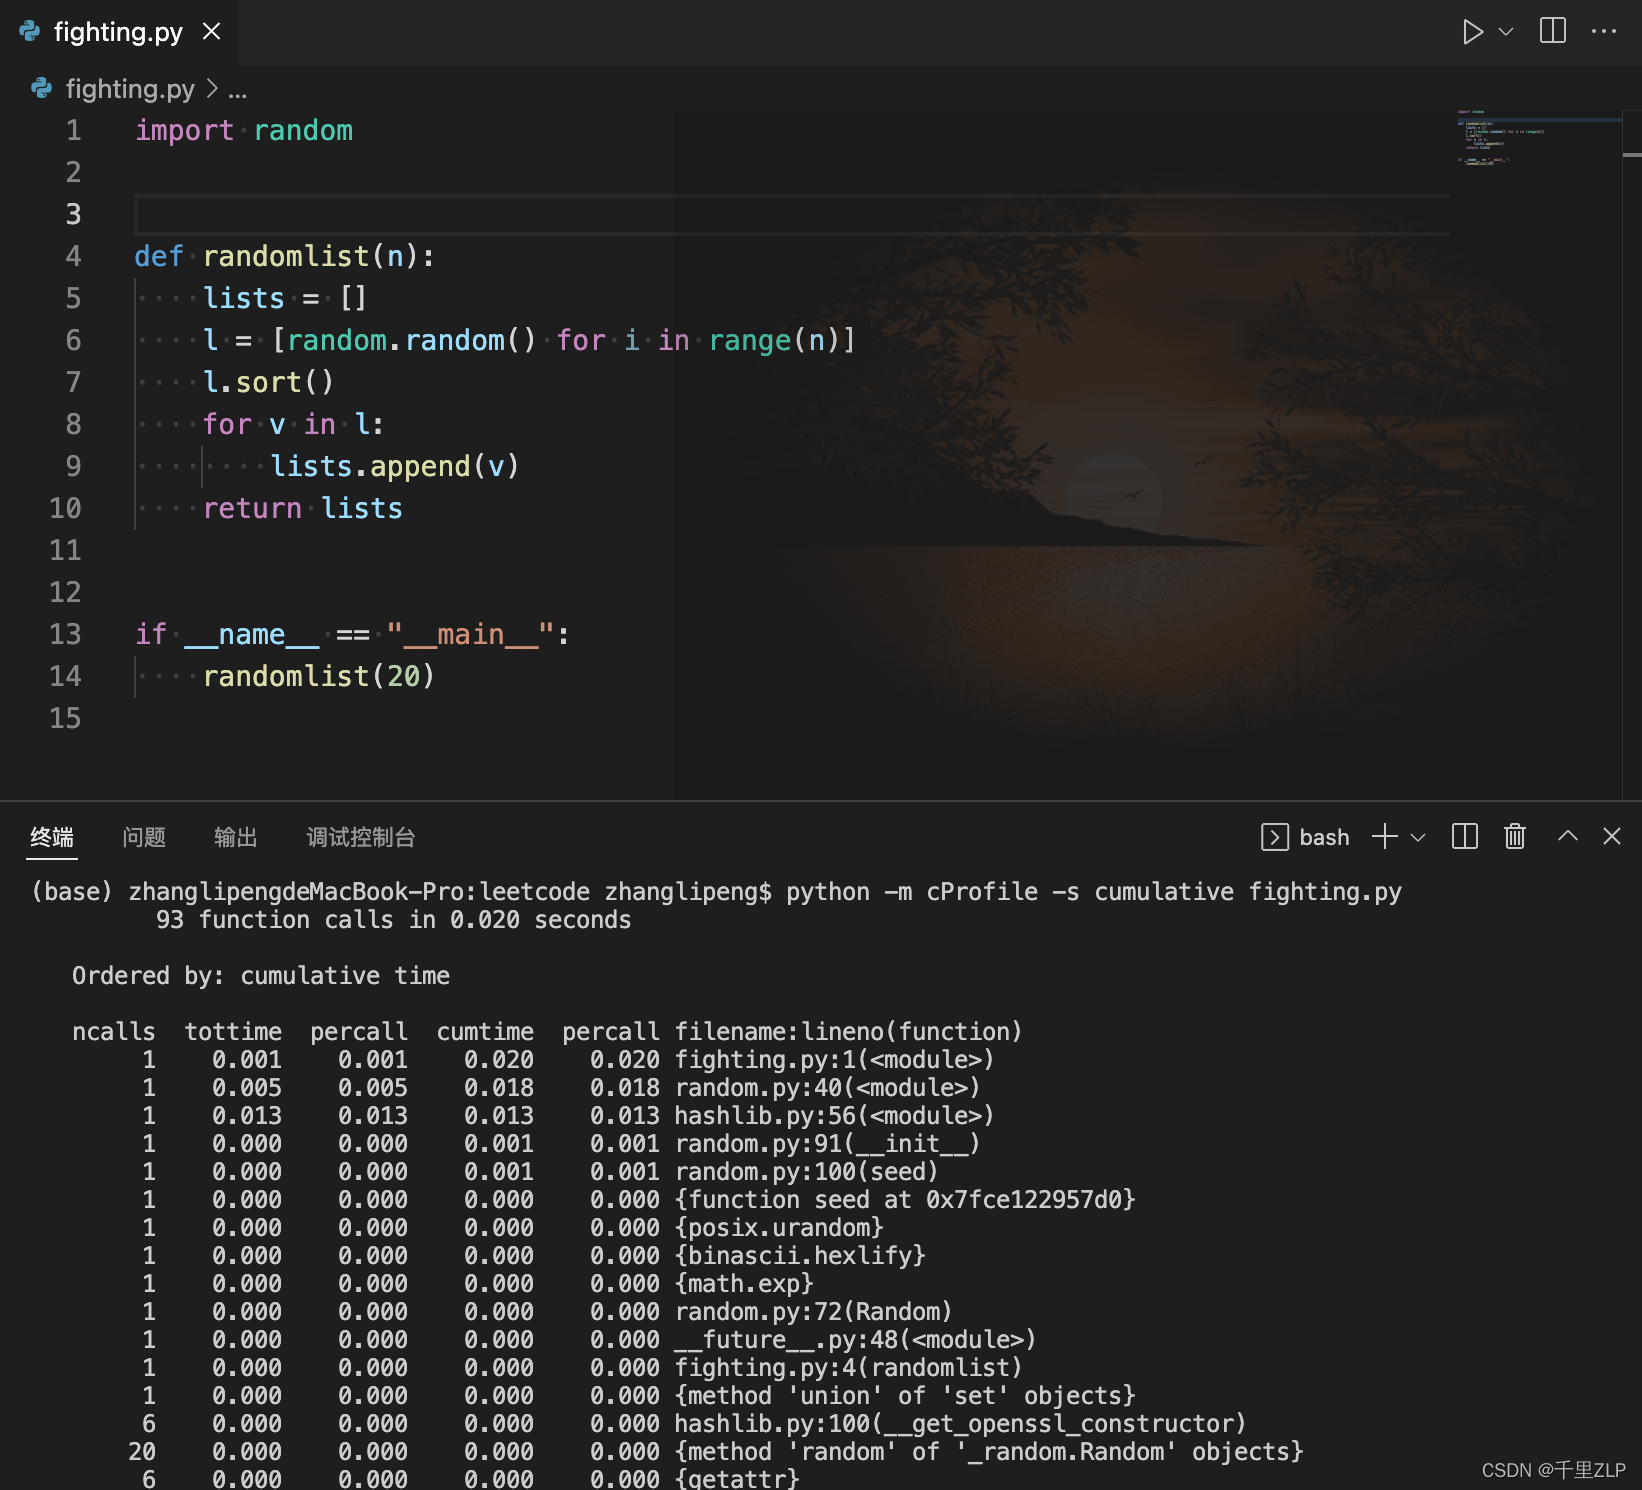The image size is (1642, 1490).
Task: Click line number 4 in the gutter
Action: pos(73,256)
